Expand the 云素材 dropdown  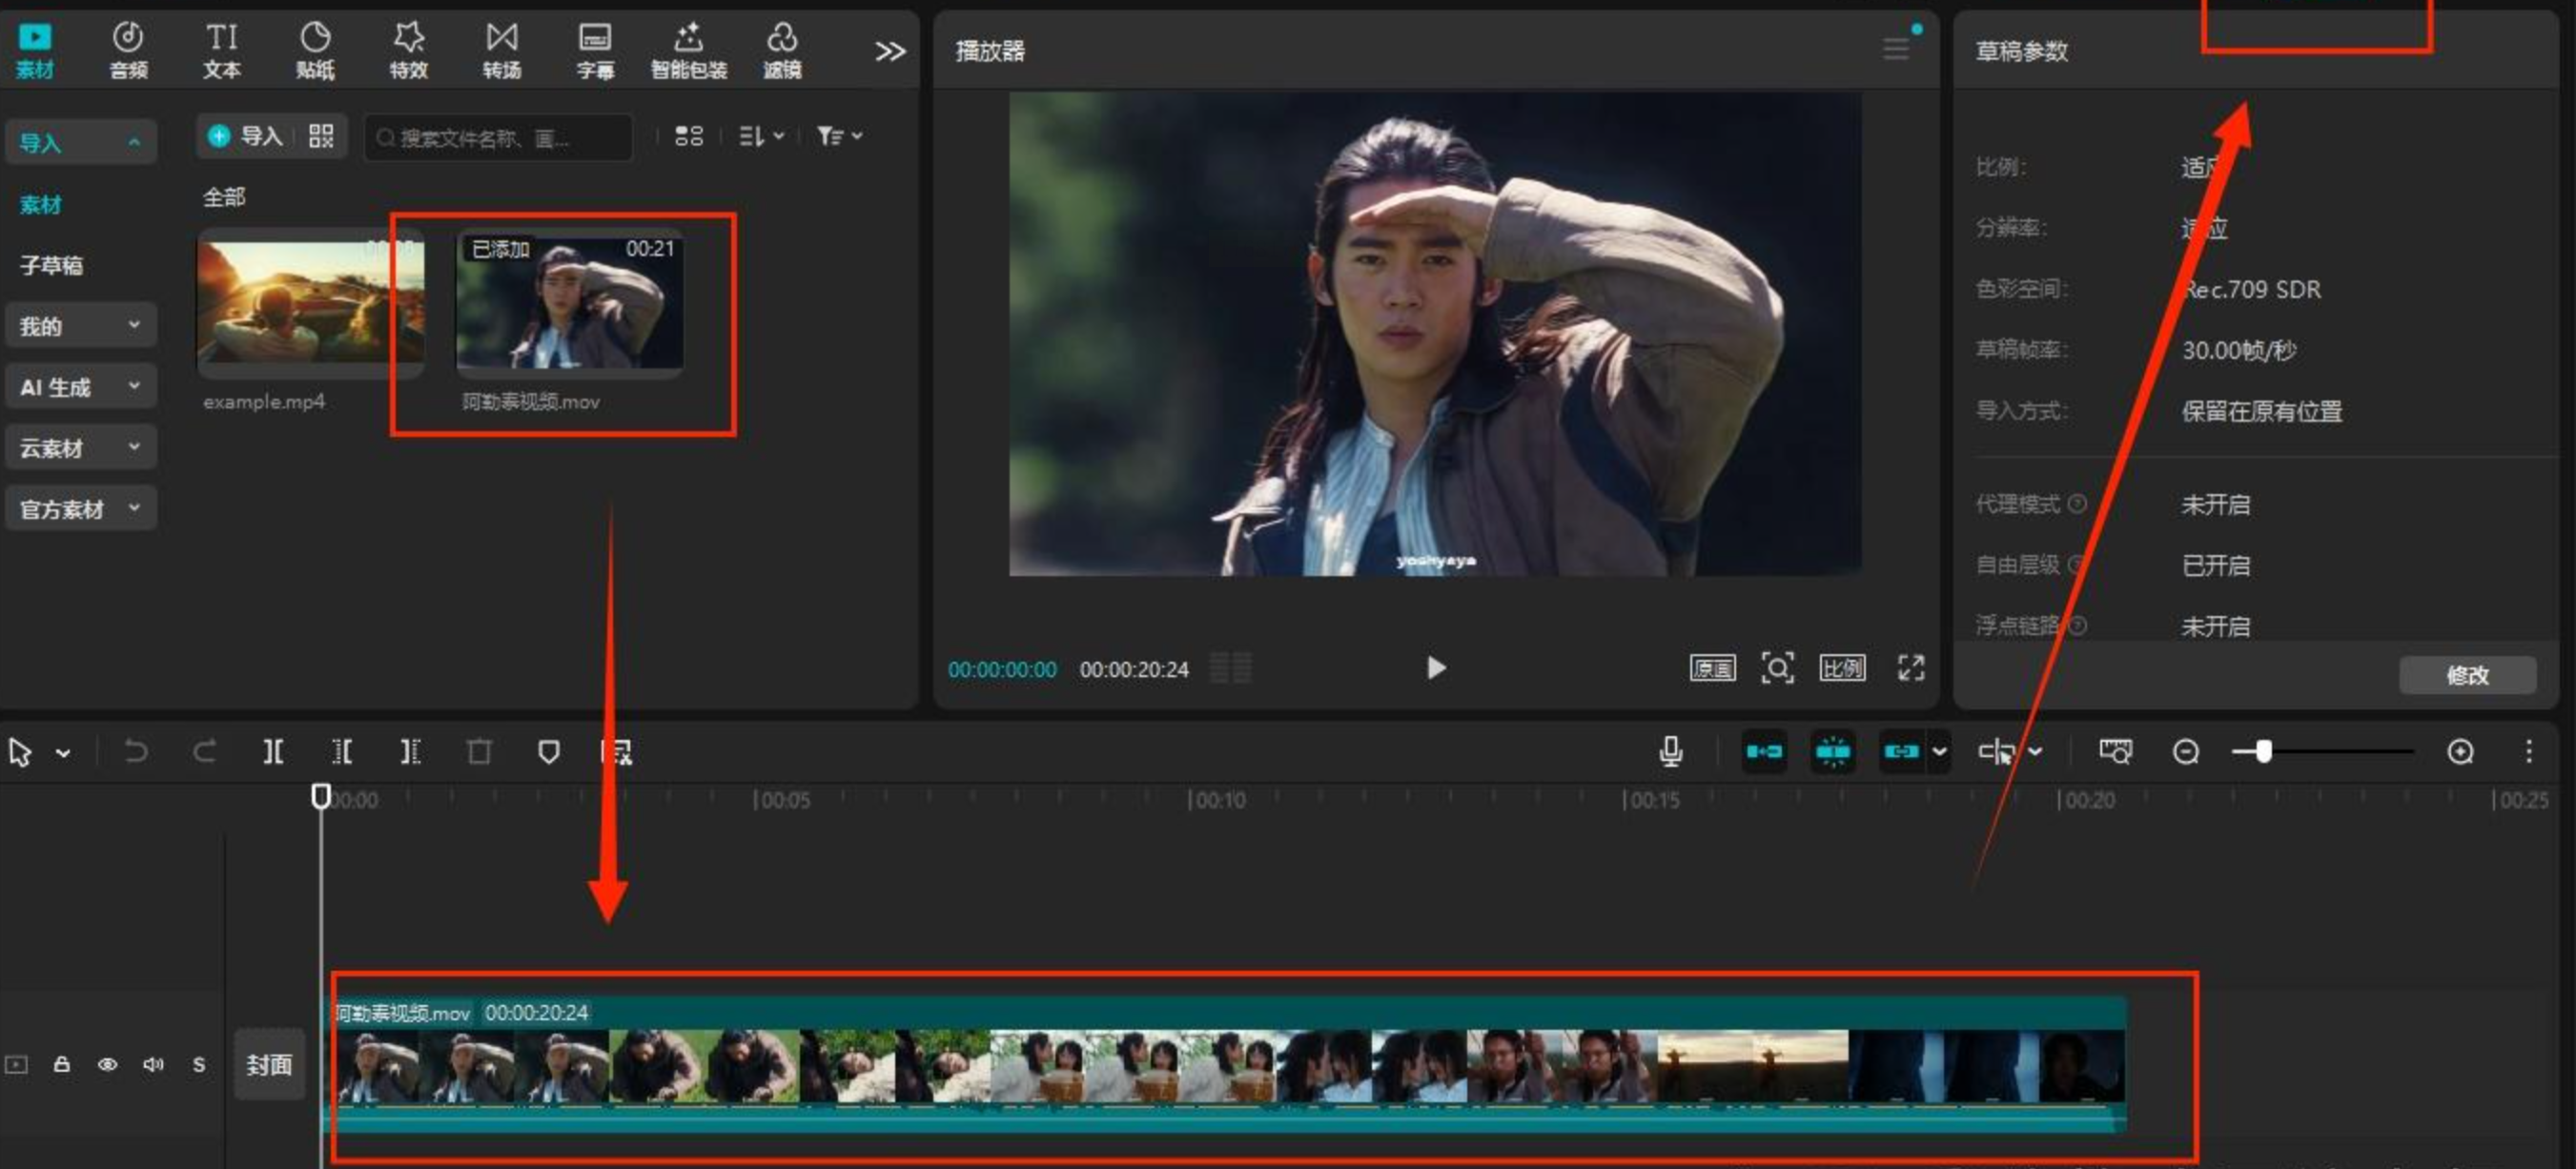pyautogui.click(x=80, y=448)
